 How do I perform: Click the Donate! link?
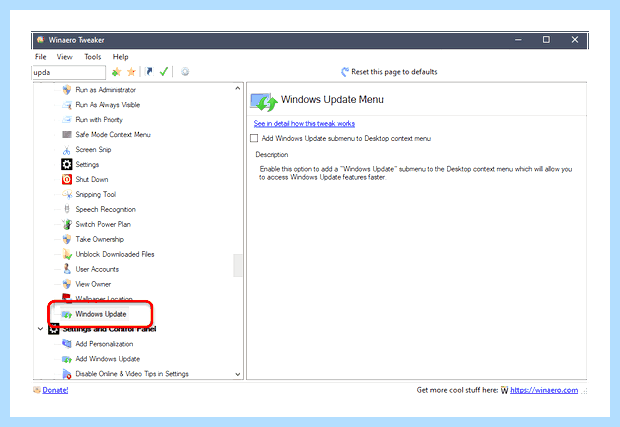click(55, 390)
